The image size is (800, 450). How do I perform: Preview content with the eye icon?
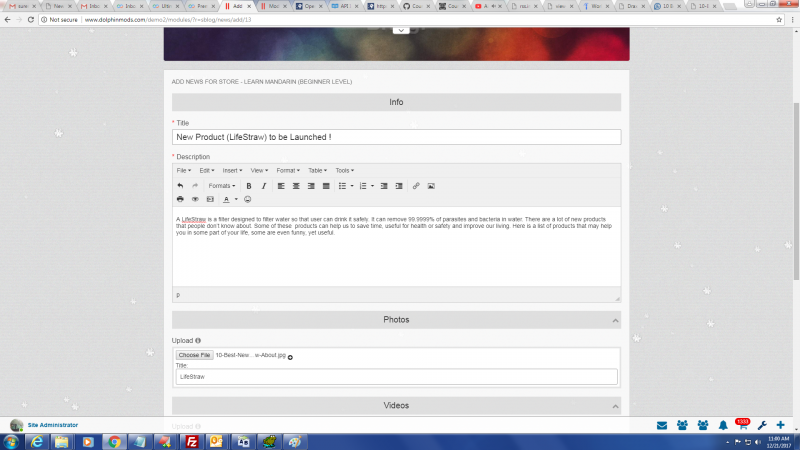195,199
